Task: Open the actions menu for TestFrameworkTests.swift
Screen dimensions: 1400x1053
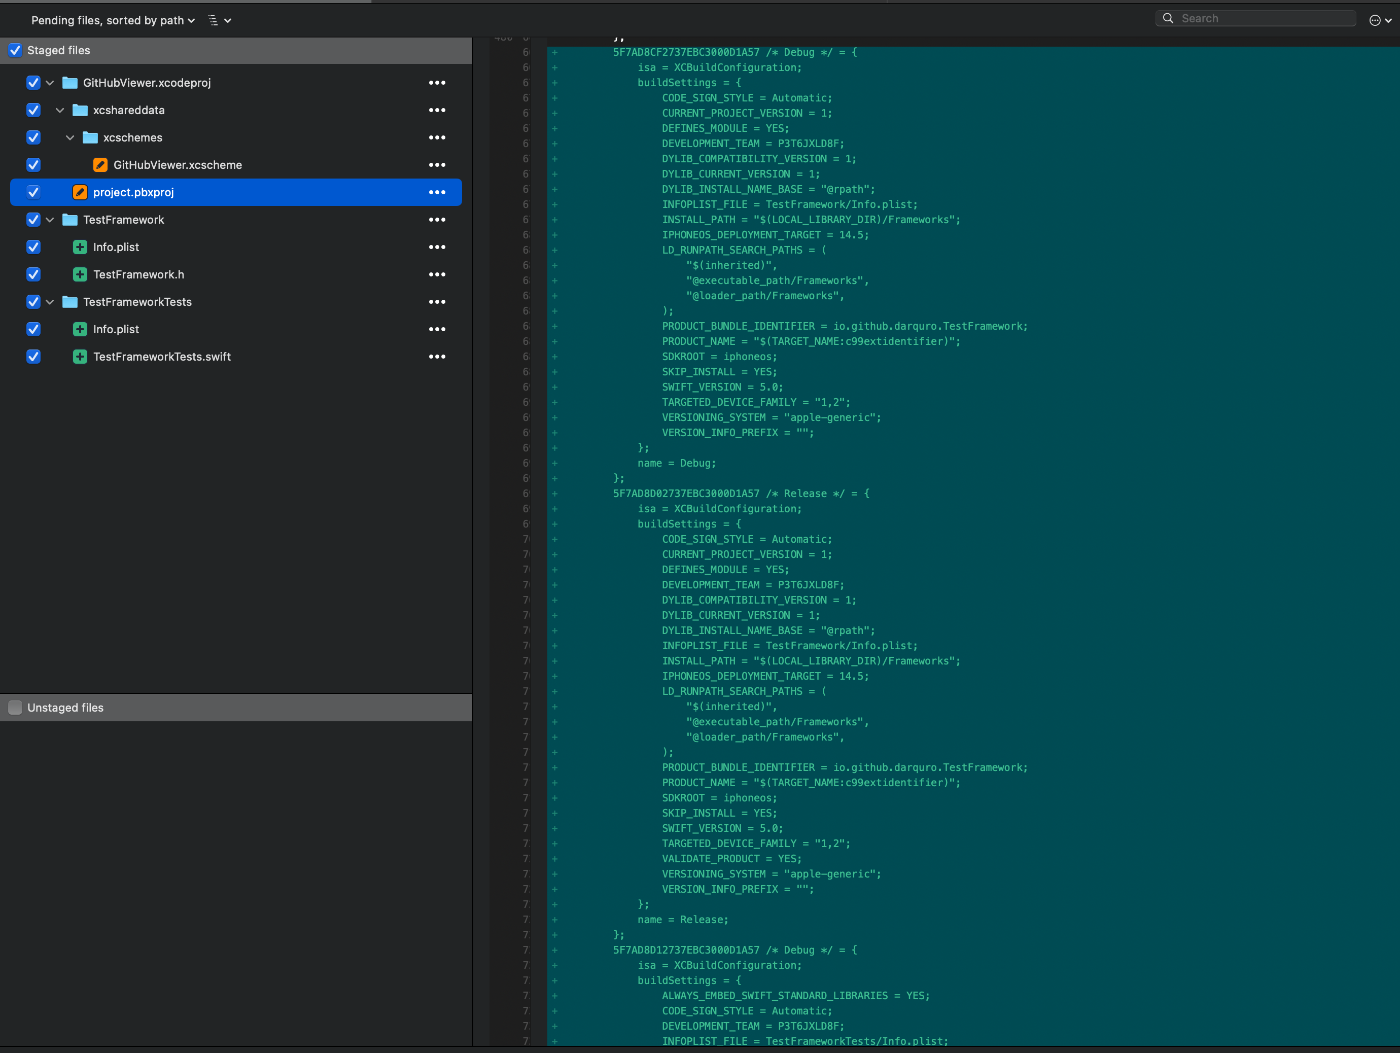Action: [437, 356]
